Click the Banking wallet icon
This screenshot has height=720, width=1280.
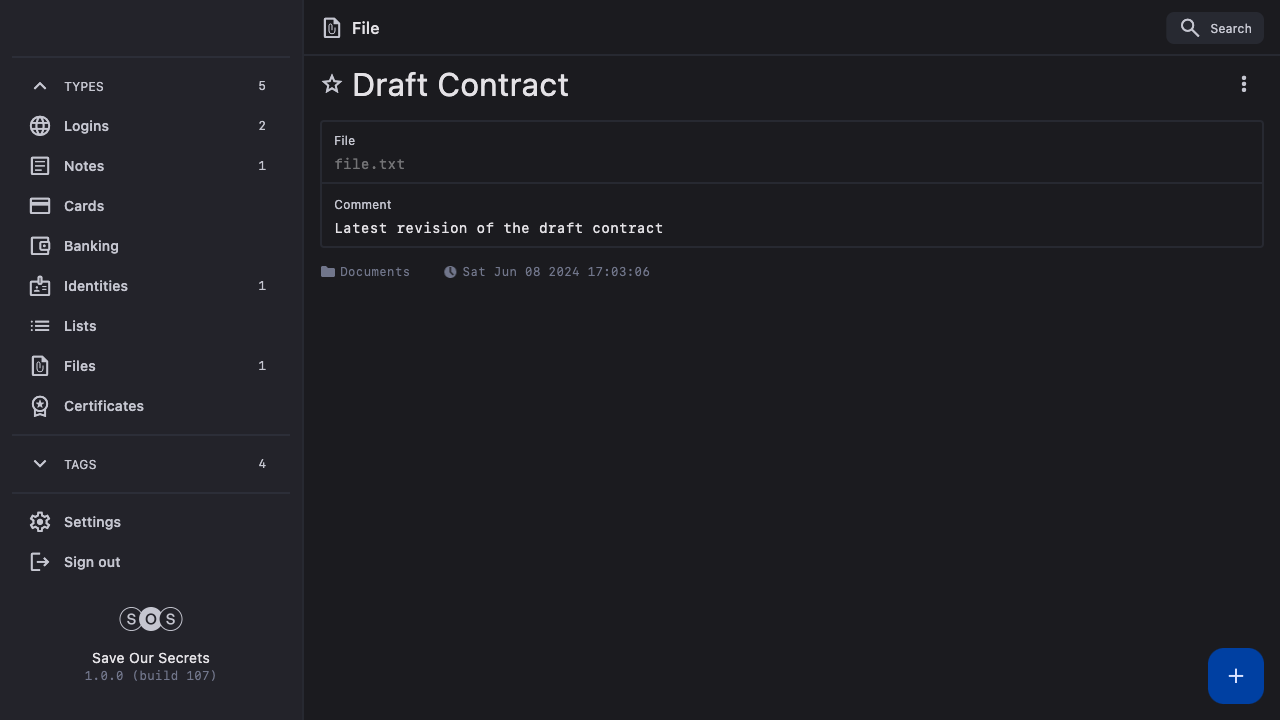tap(40, 246)
